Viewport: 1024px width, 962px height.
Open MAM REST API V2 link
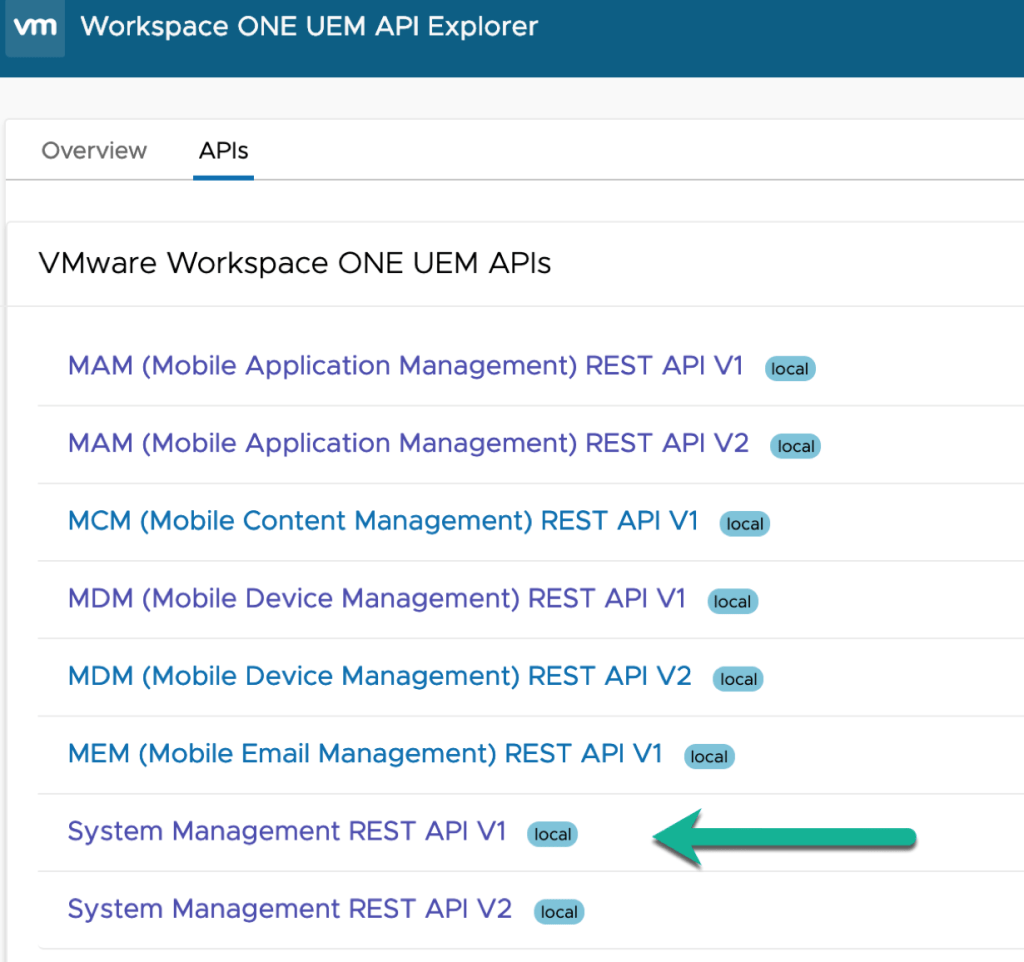(408, 443)
